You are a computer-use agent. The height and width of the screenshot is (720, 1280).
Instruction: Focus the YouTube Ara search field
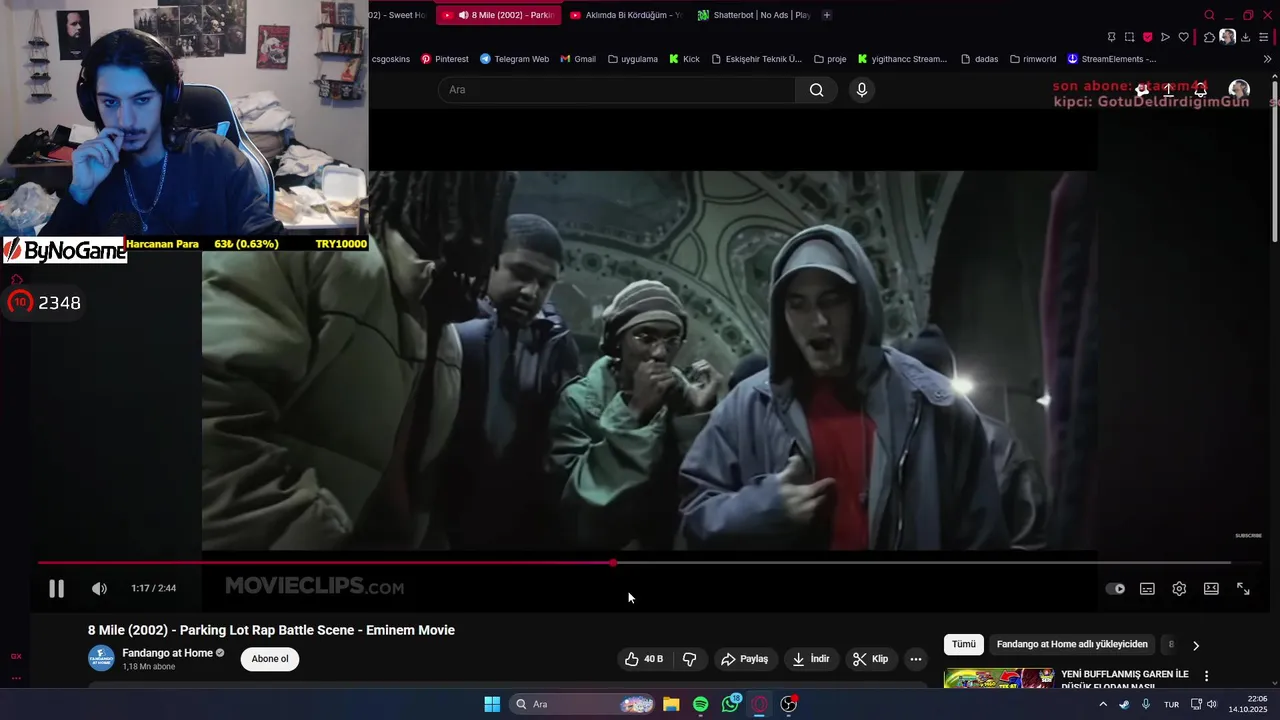[x=616, y=90]
